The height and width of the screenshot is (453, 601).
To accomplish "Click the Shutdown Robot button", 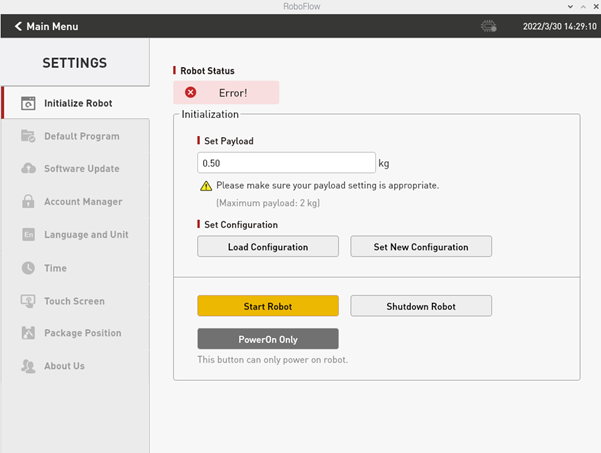I will [x=421, y=306].
